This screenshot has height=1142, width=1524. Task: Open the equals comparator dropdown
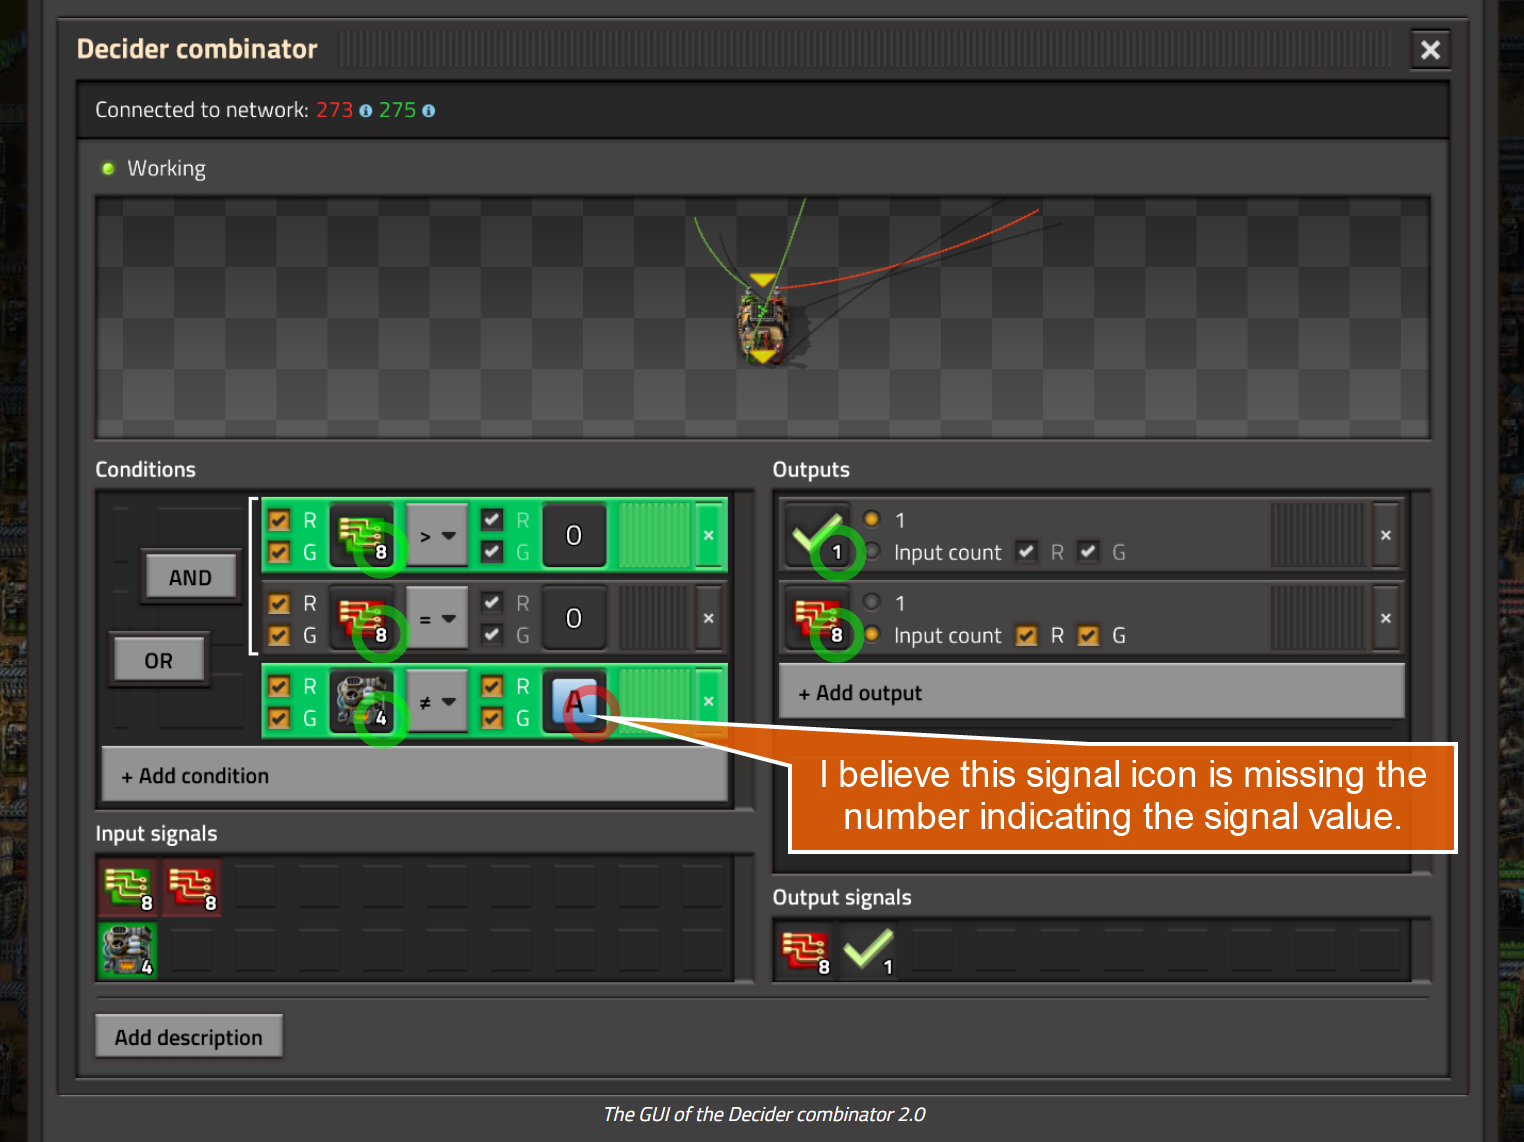point(437,619)
